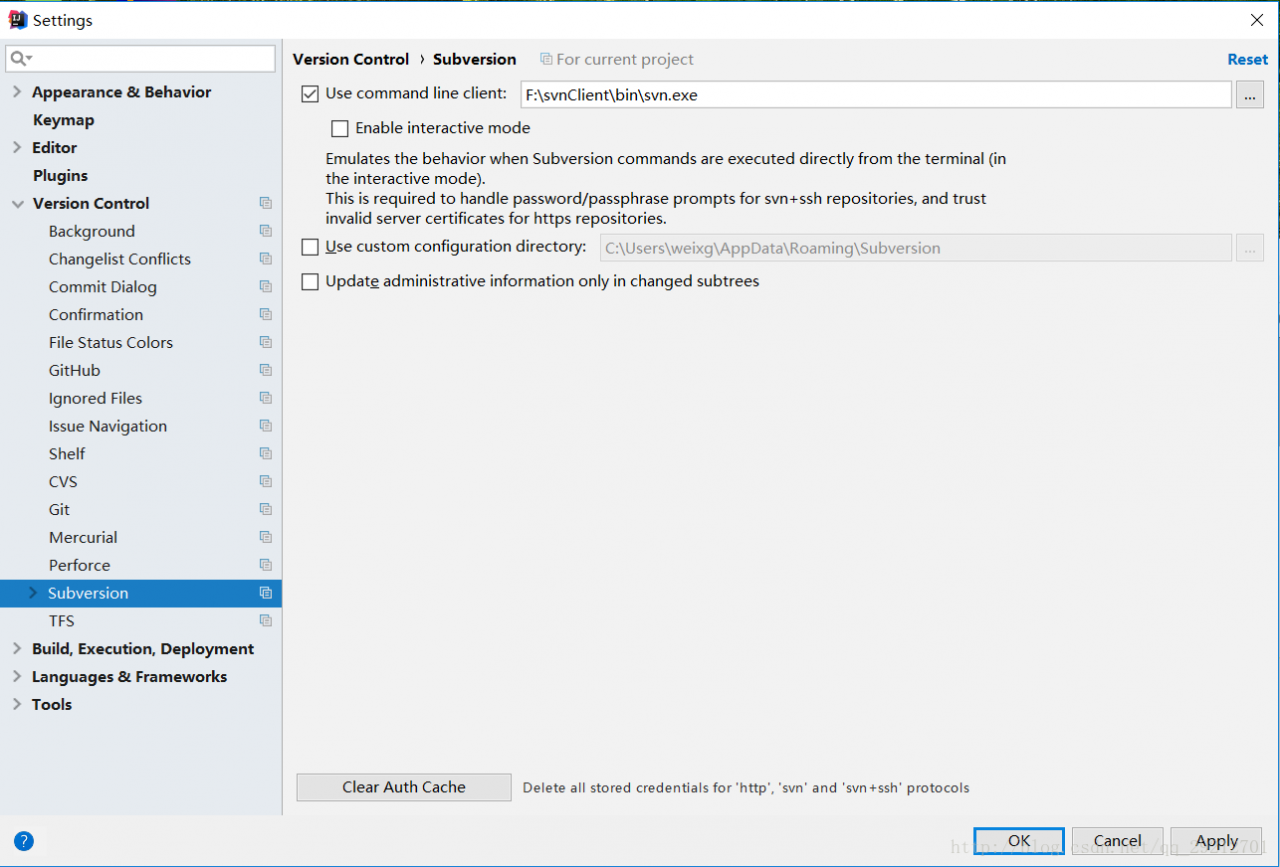Click the project-level icon beside Version Control
The width and height of the screenshot is (1280, 867).
tap(265, 203)
